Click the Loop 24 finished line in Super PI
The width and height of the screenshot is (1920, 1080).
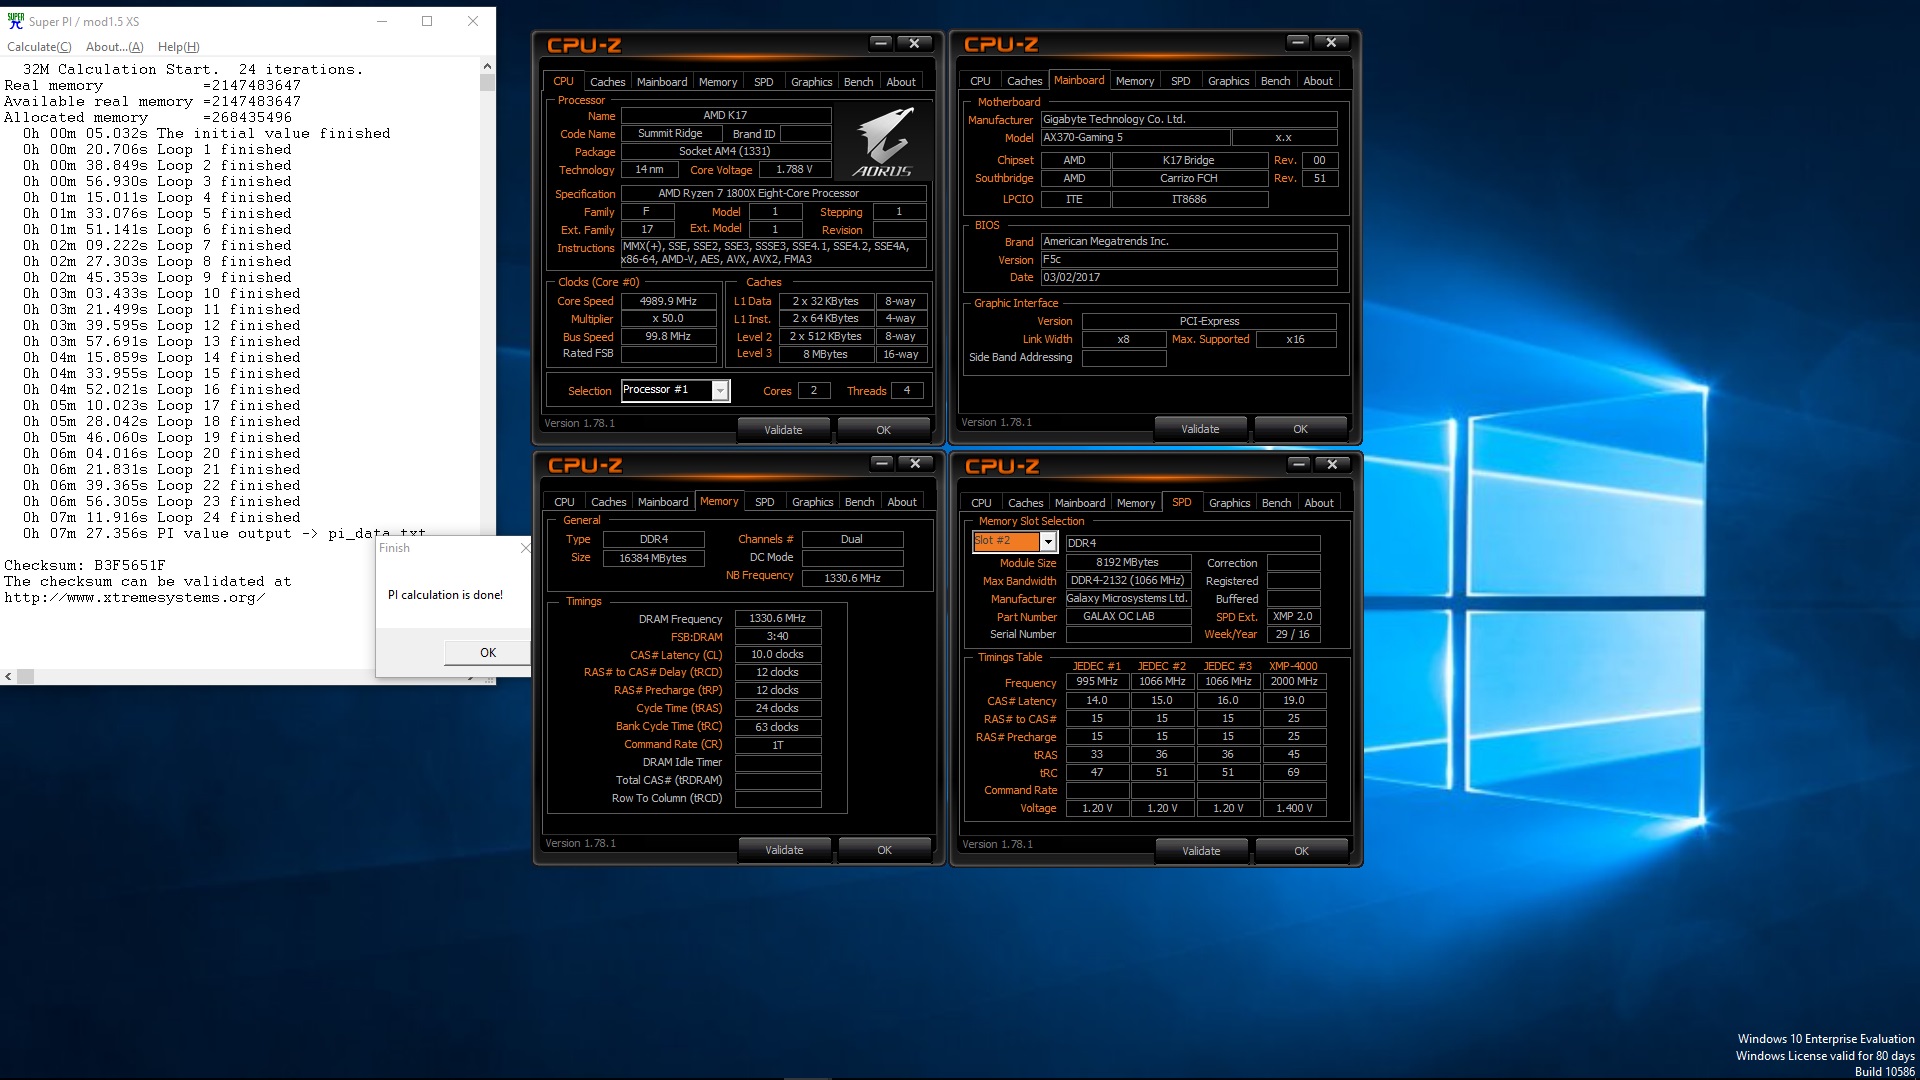pos(162,517)
